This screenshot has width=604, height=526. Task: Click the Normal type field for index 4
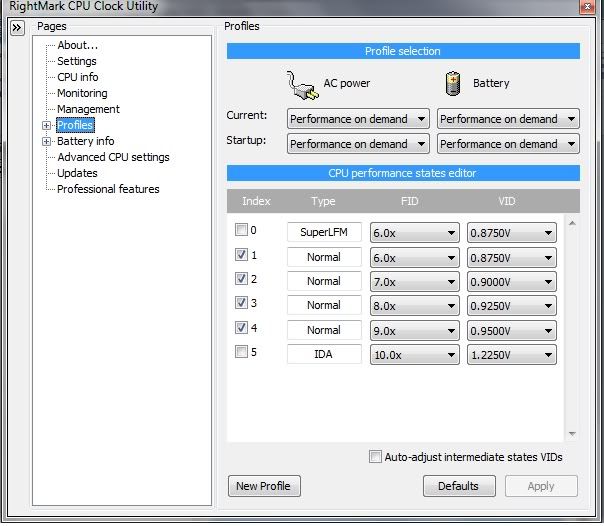[x=324, y=330]
